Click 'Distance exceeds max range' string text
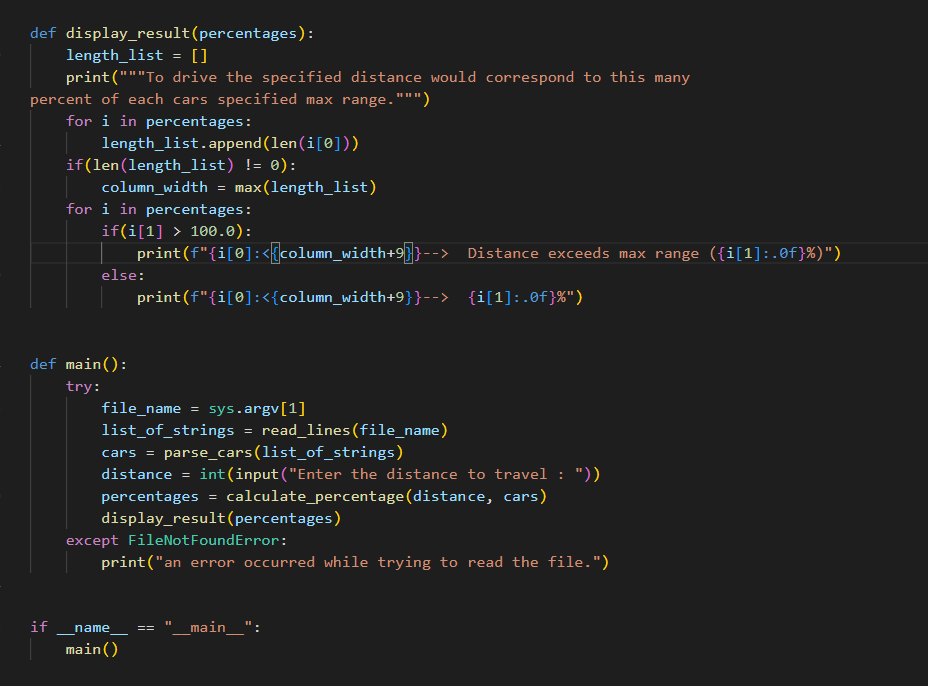The height and width of the screenshot is (686, 928). [x=583, y=253]
